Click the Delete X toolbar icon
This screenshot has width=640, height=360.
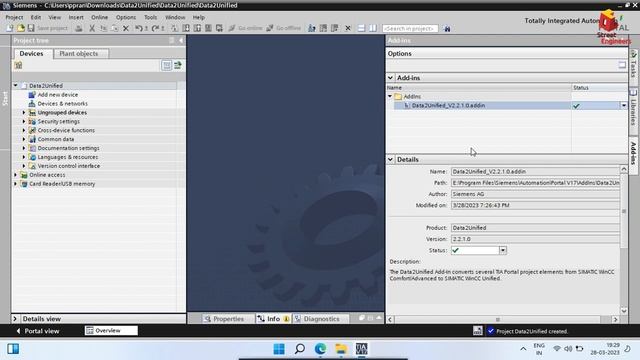pyautogui.click(x=126, y=28)
